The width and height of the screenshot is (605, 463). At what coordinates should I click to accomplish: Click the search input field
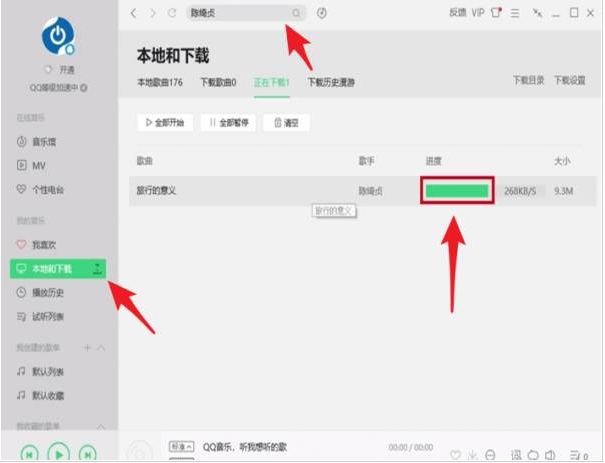[235, 14]
